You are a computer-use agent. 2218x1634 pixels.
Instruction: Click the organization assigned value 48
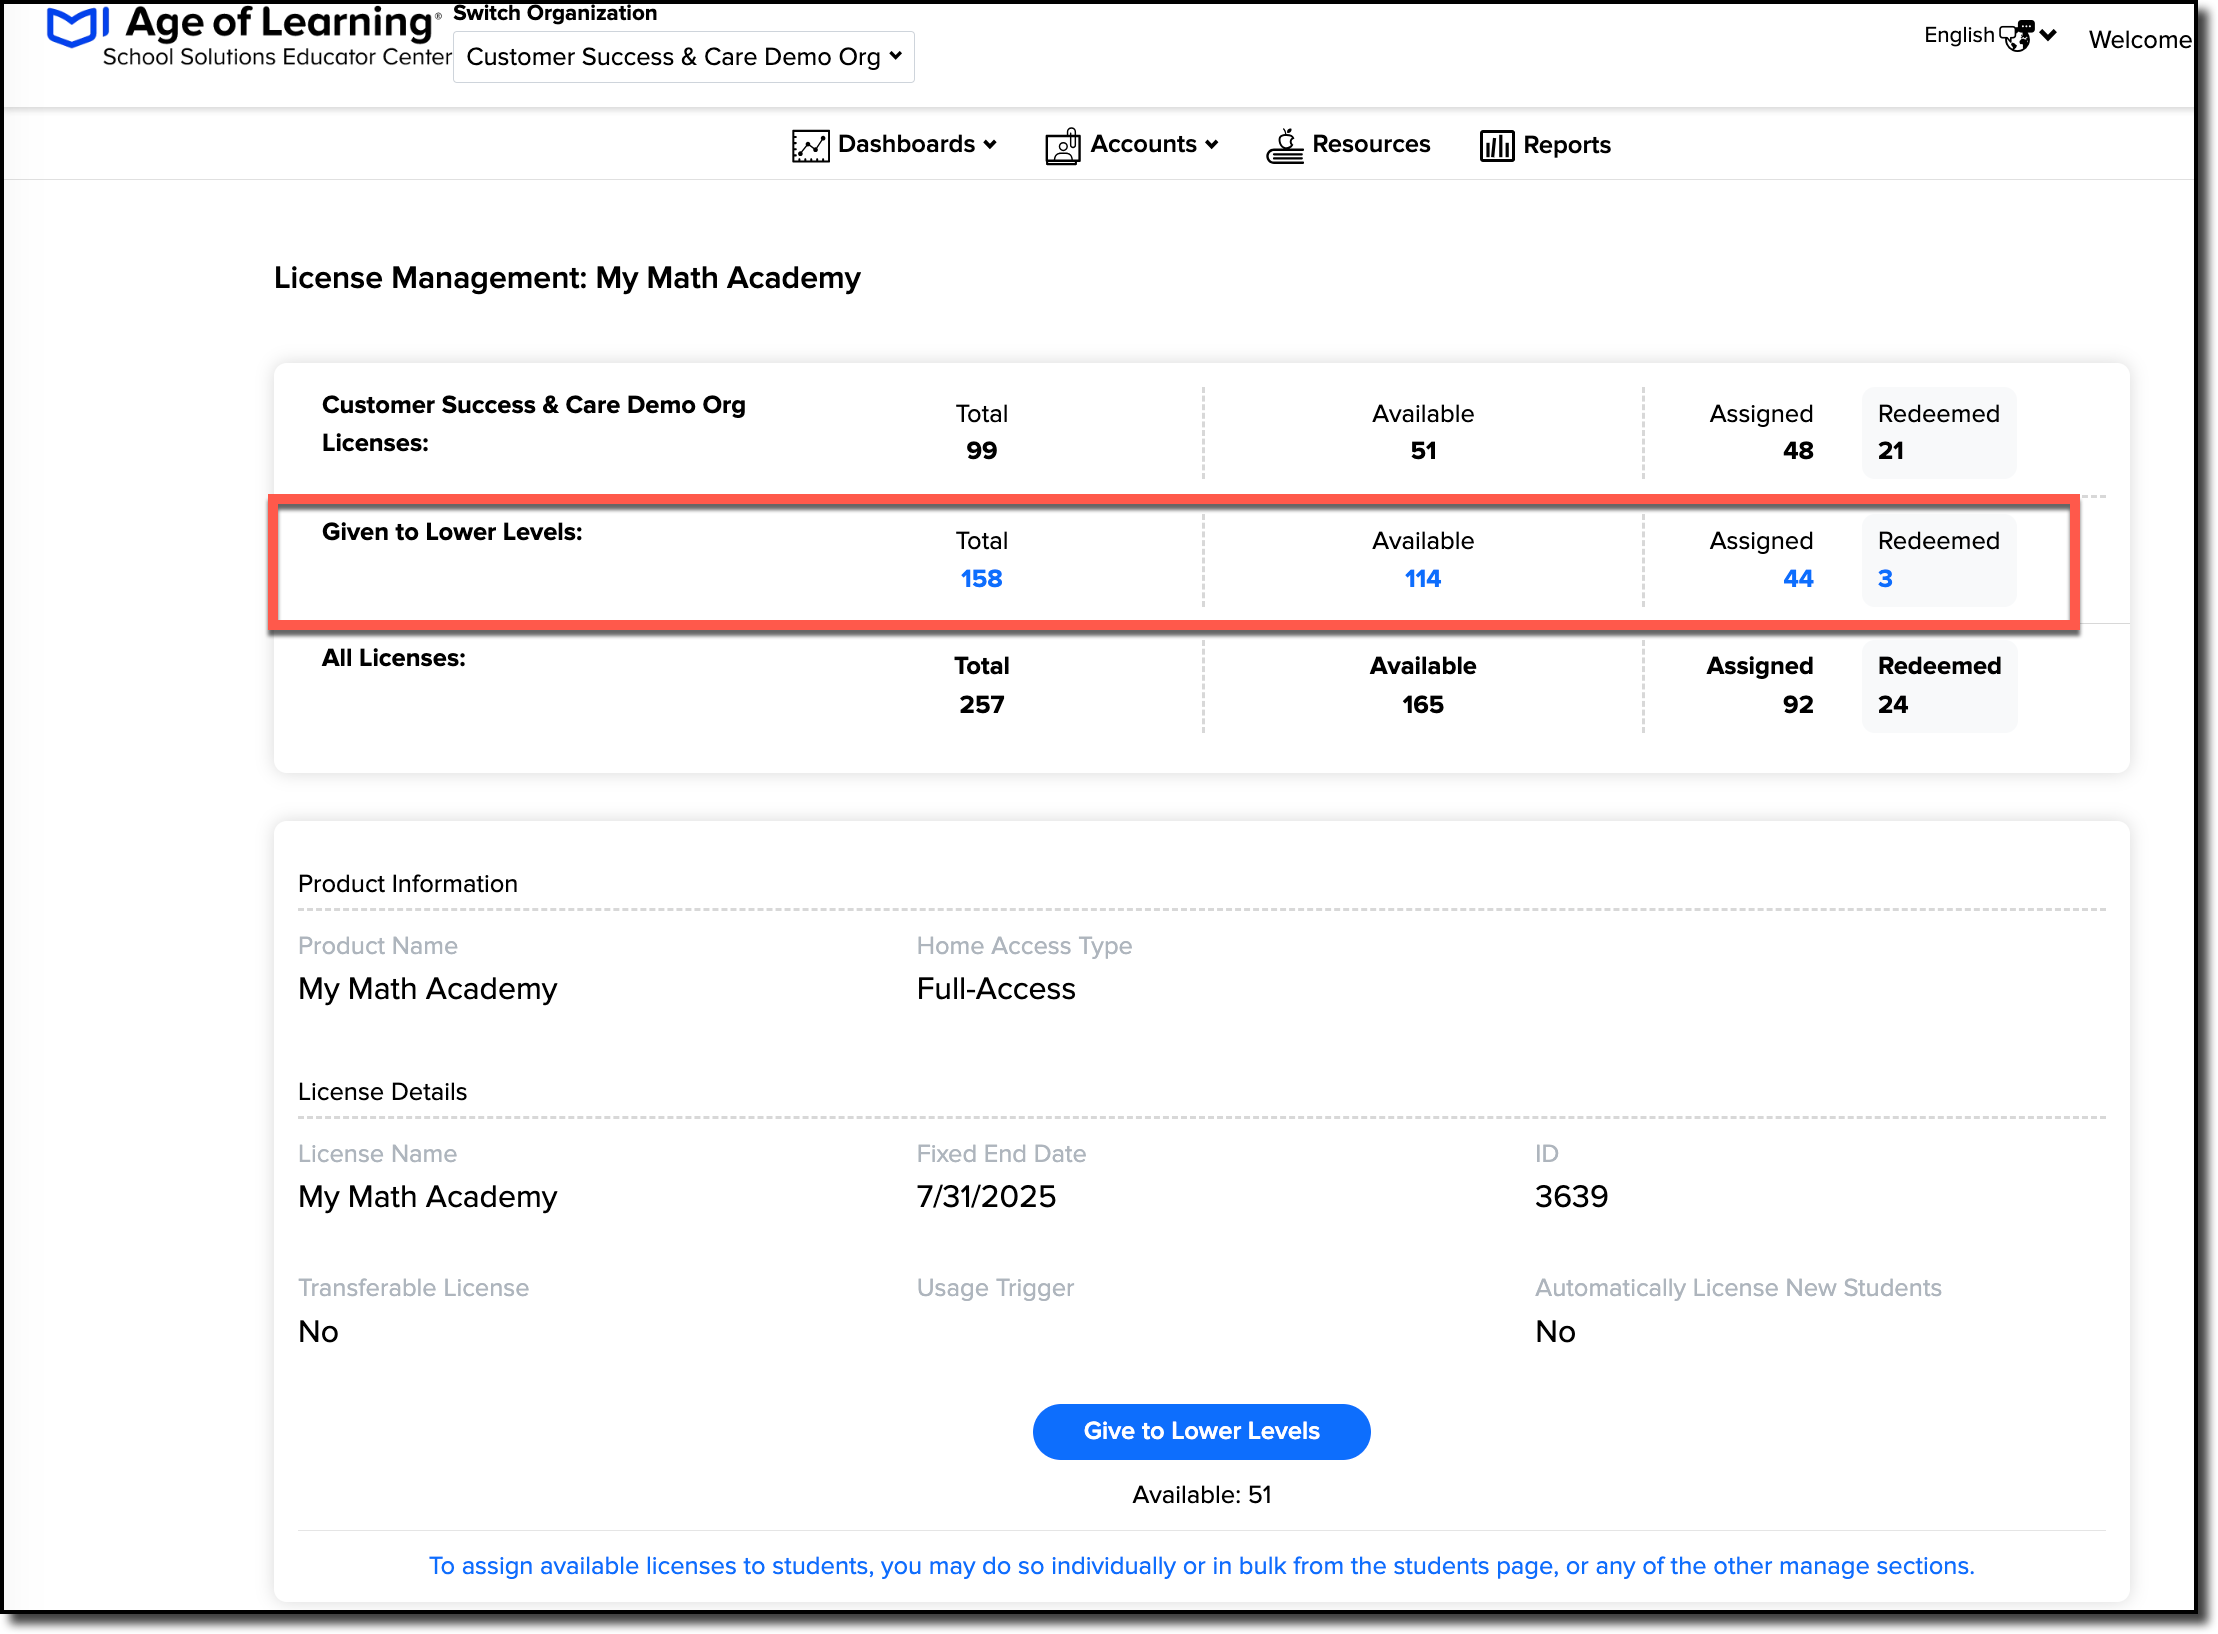point(1797,451)
